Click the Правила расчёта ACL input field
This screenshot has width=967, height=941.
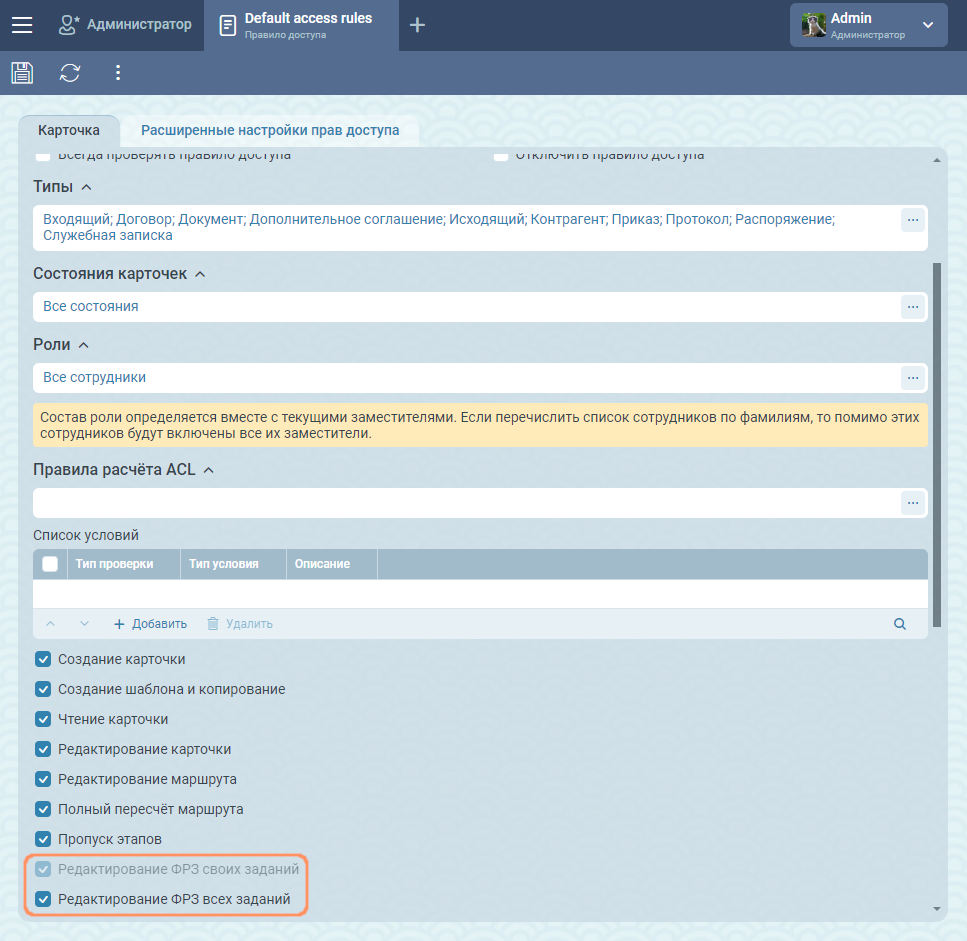465,503
